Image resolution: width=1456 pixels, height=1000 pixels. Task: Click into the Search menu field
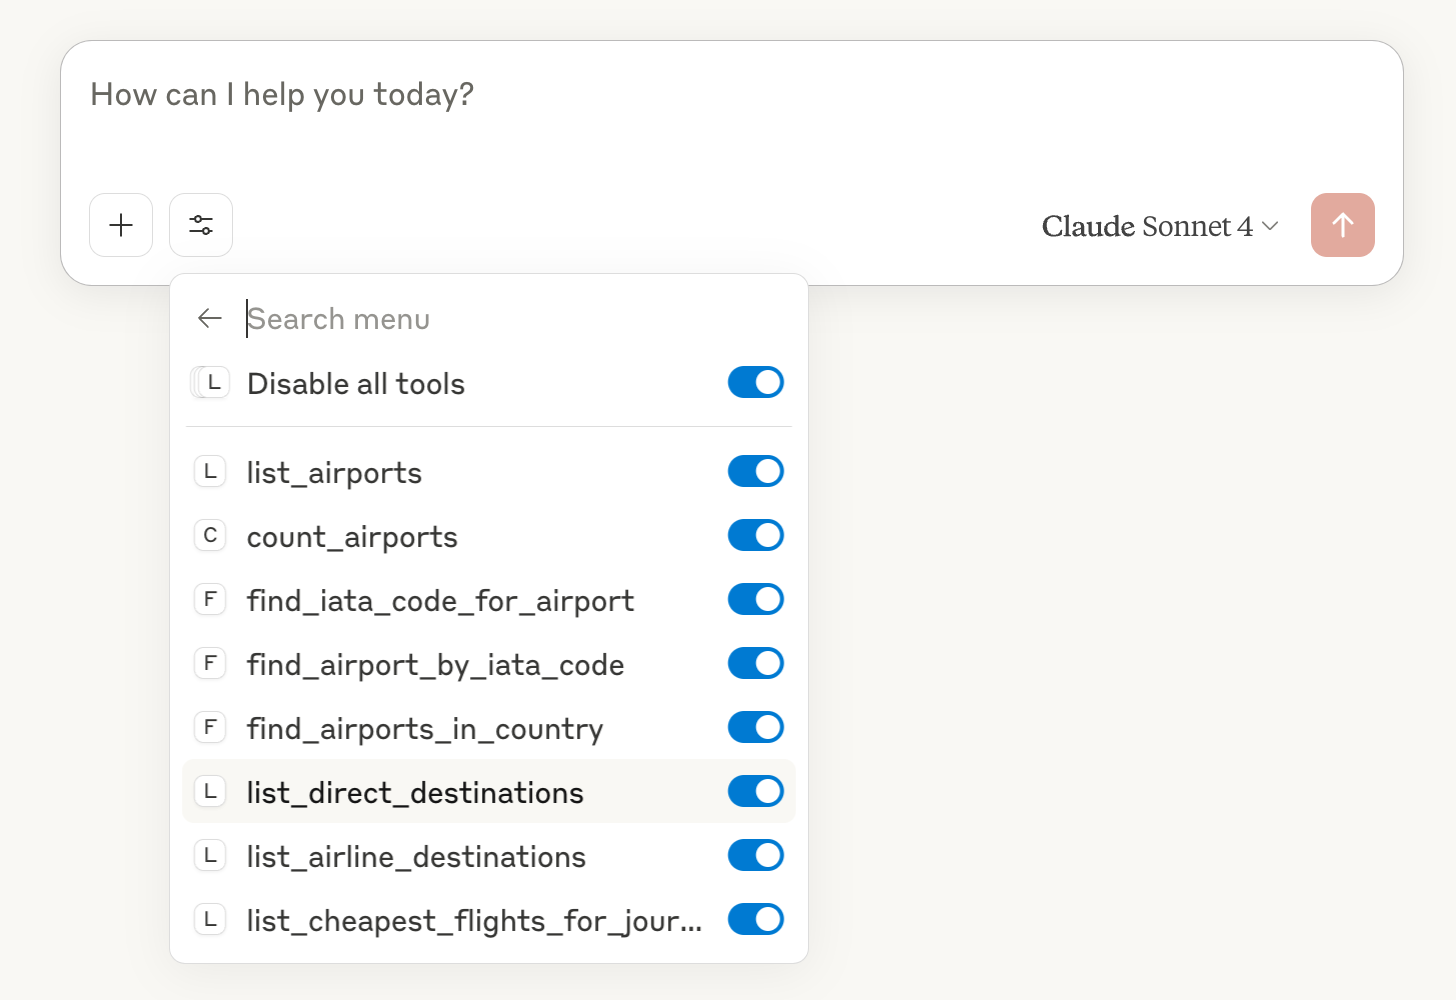coord(500,319)
